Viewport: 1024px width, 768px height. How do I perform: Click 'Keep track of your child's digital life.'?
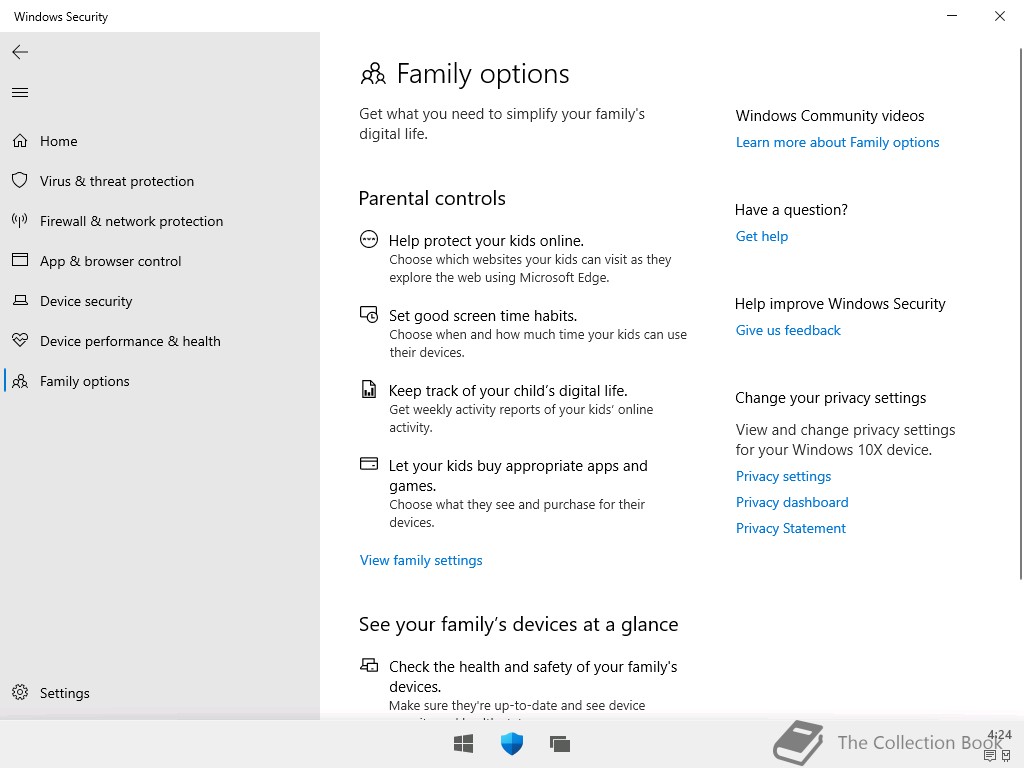coord(508,391)
